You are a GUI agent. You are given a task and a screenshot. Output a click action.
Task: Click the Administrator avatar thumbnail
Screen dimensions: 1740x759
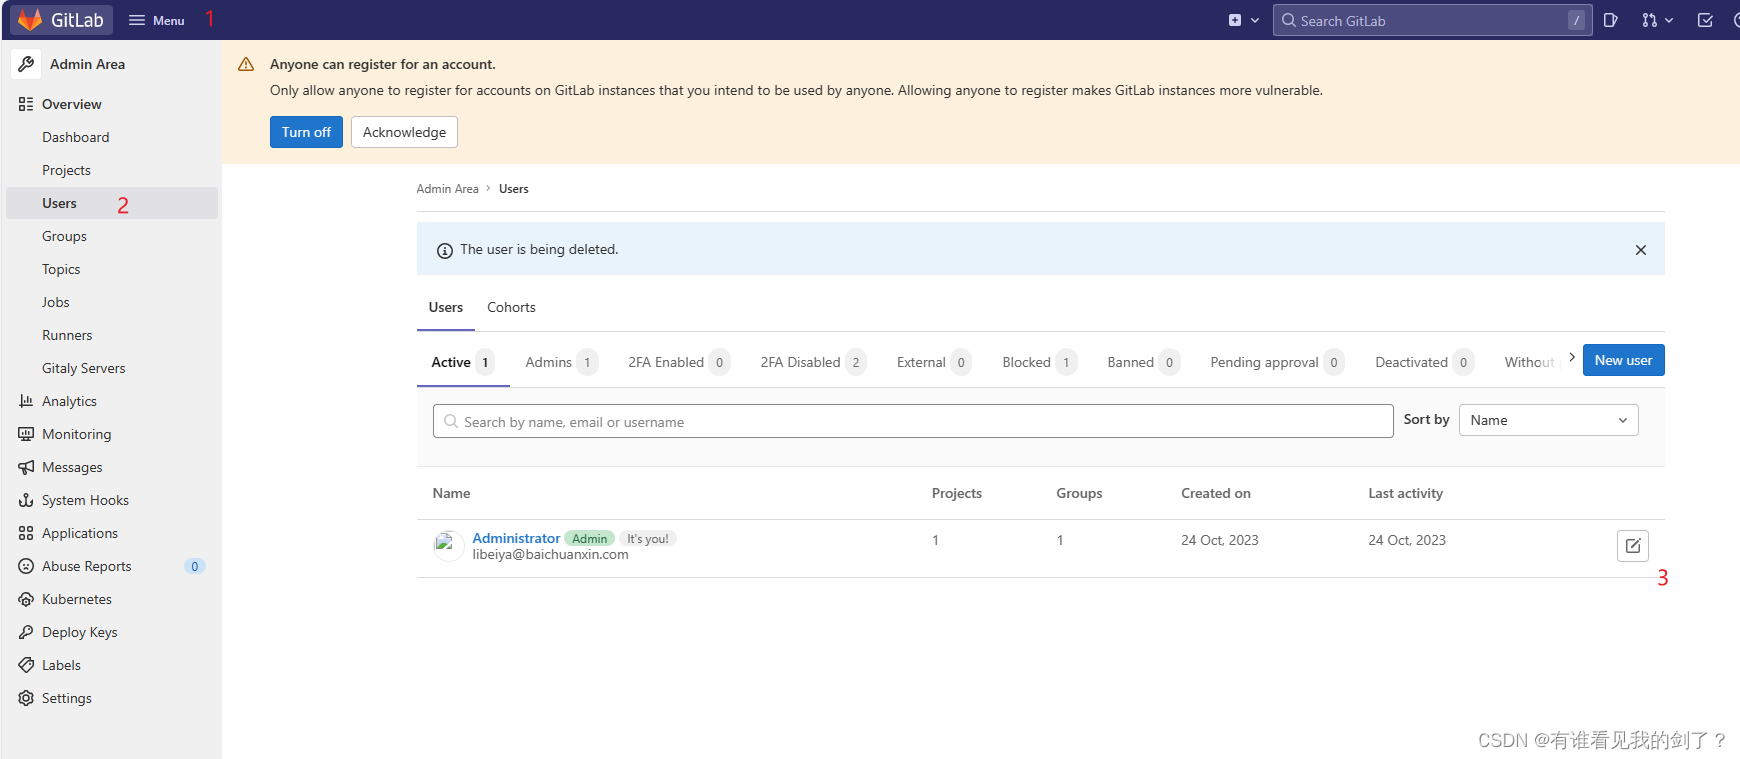[x=448, y=545]
